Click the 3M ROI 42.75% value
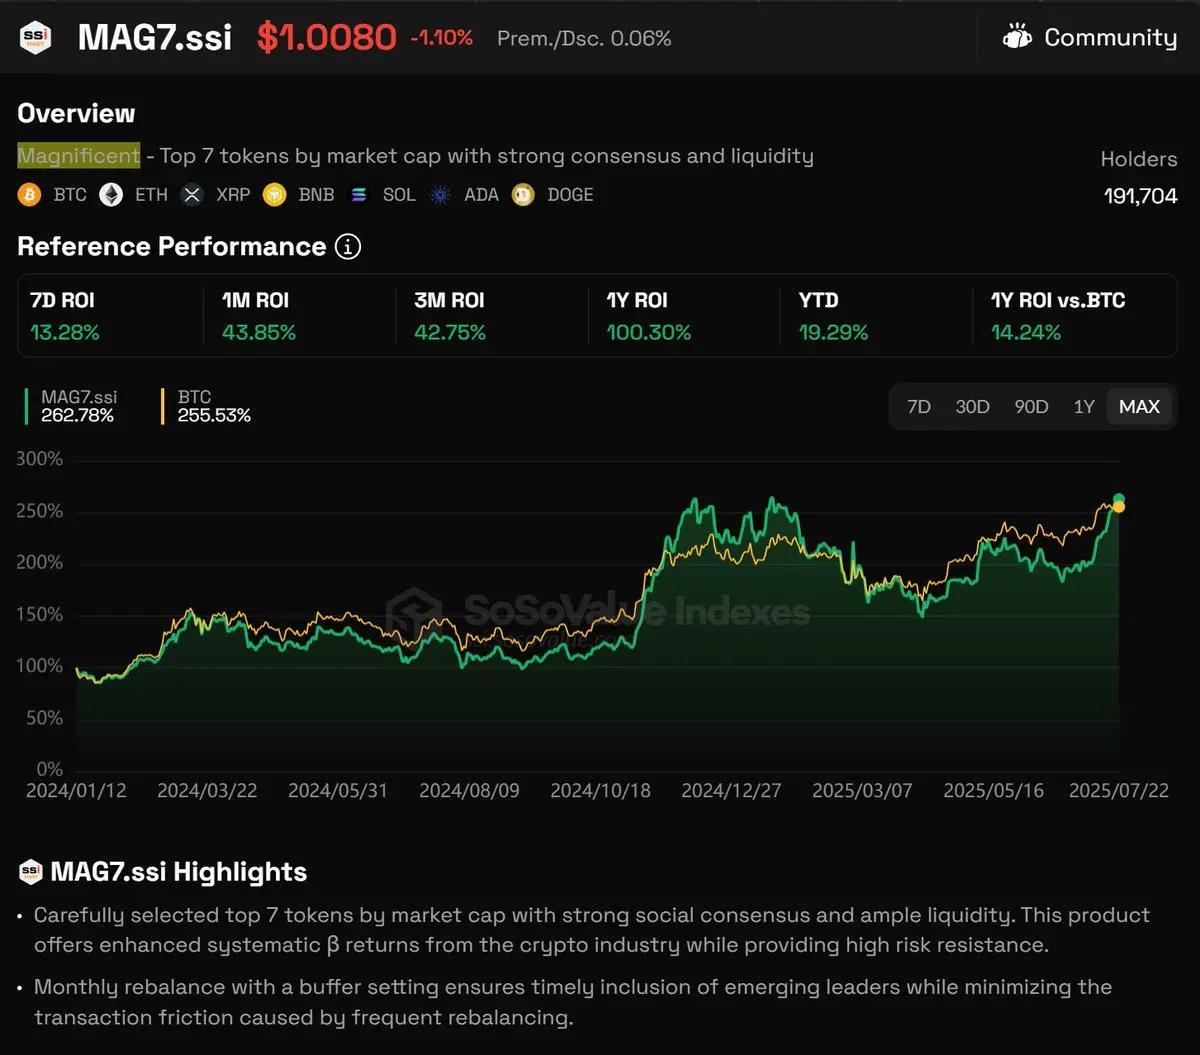 coord(450,332)
